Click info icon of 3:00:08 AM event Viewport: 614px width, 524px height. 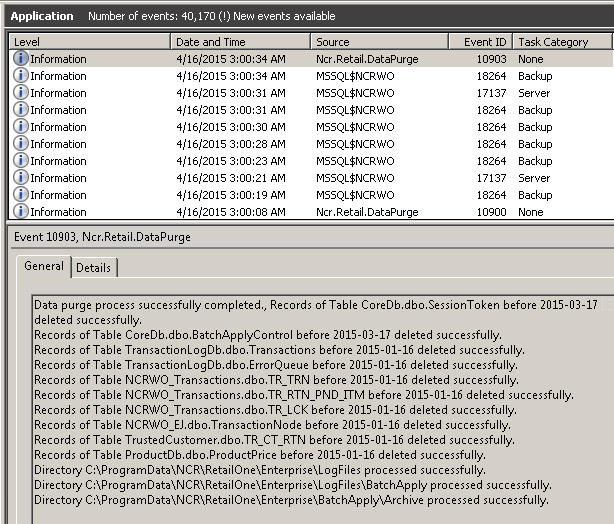(21, 211)
